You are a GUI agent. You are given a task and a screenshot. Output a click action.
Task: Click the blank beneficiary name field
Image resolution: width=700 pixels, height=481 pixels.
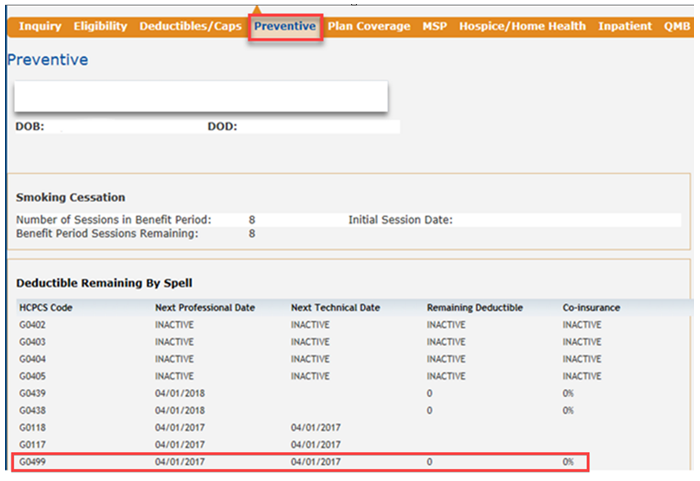(x=200, y=96)
